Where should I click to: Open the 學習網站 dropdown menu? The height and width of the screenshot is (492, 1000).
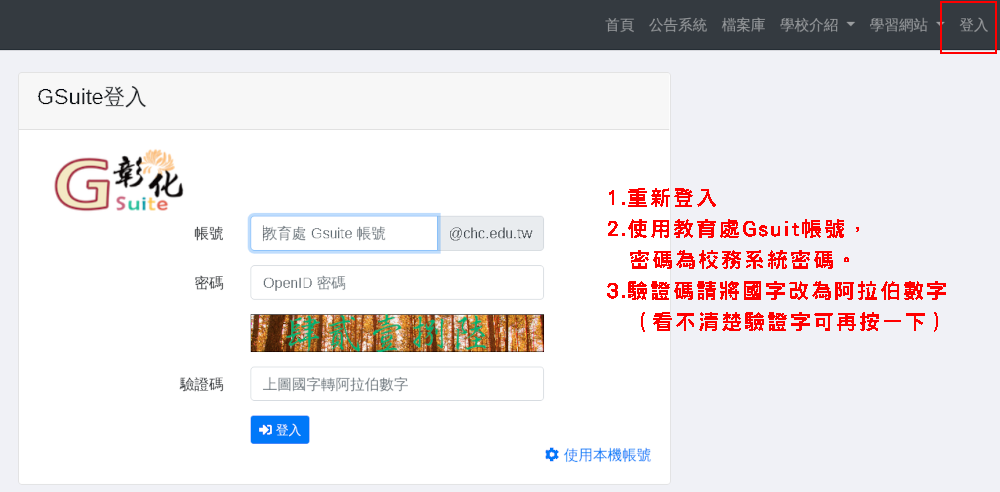(x=906, y=25)
